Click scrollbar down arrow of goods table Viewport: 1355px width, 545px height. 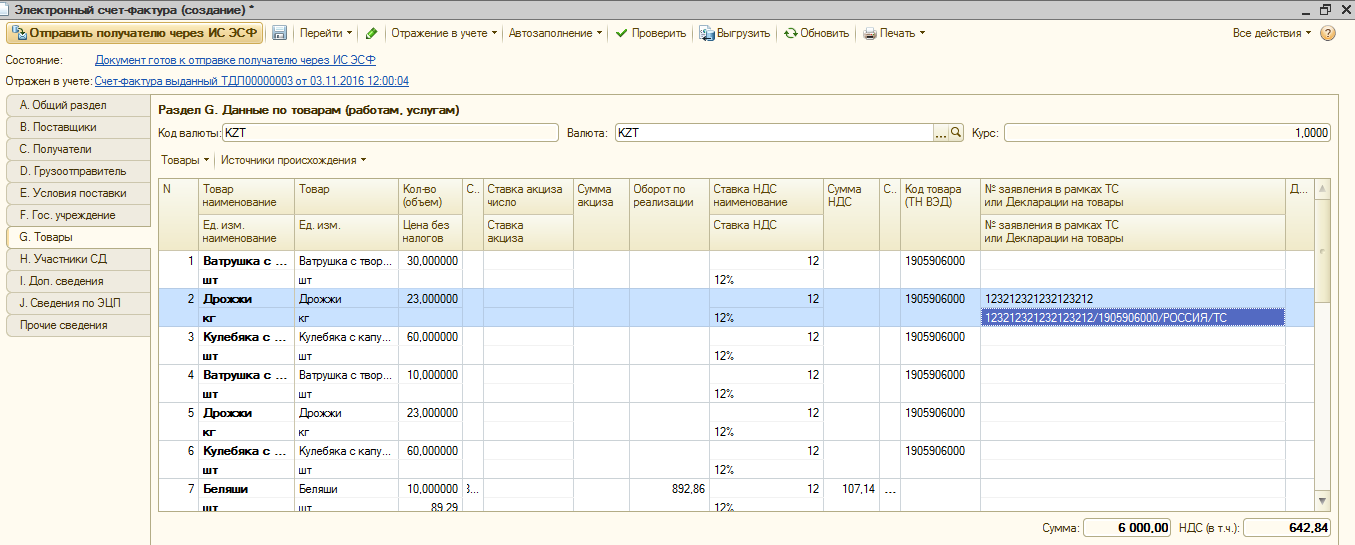tap(1323, 500)
